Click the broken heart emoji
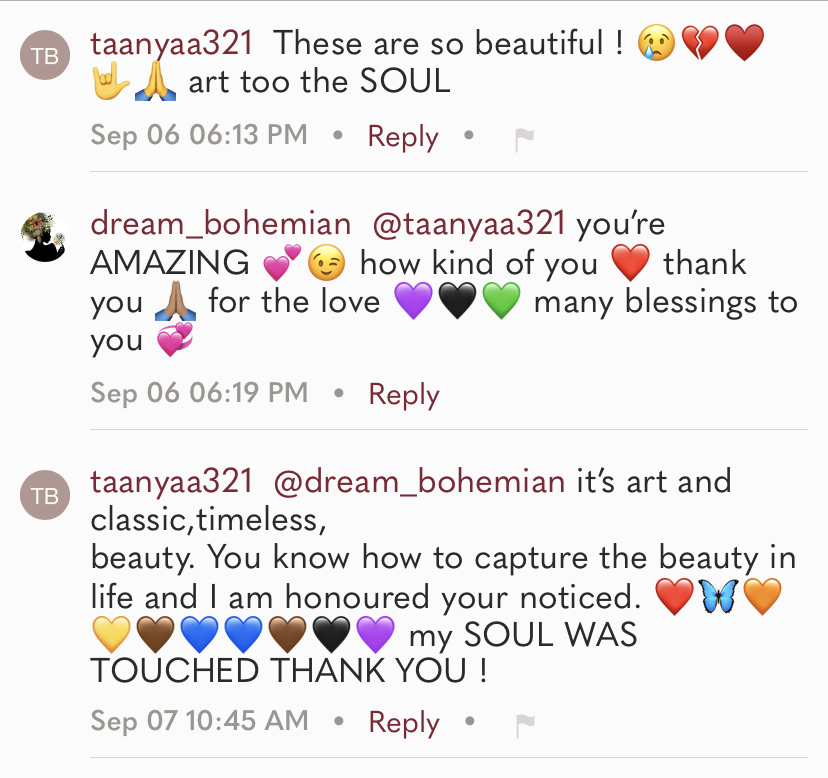Image resolution: width=828 pixels, height=778 pixels. tap(699, 45)
